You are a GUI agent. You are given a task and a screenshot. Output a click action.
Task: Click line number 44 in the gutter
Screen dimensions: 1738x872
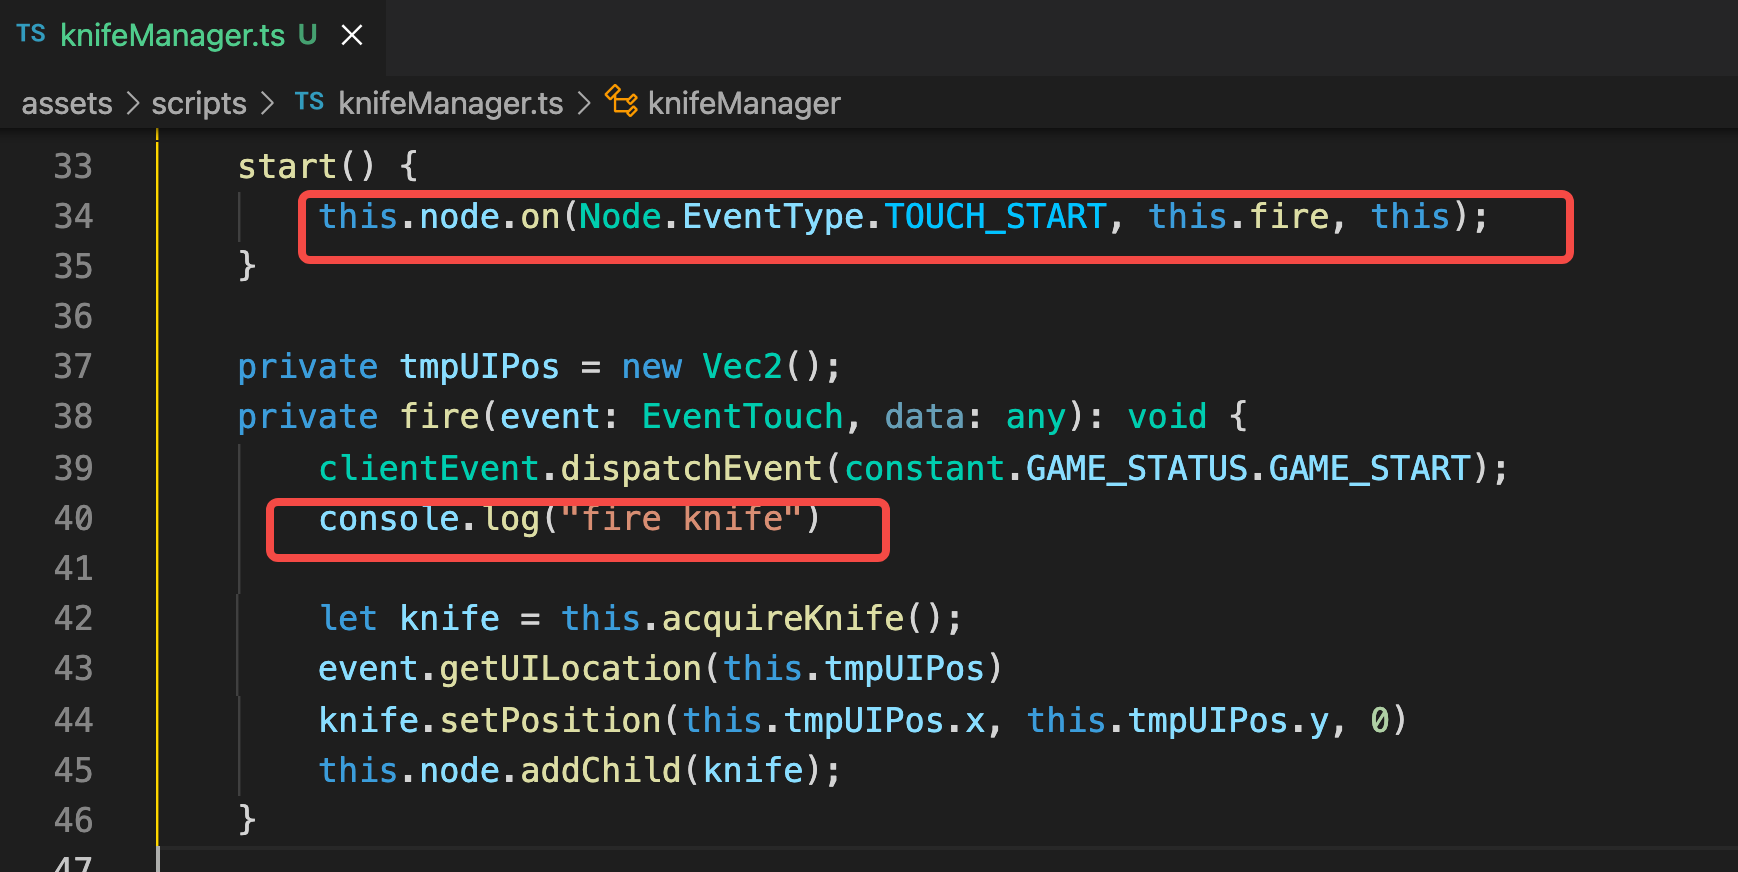click(73, 720)
